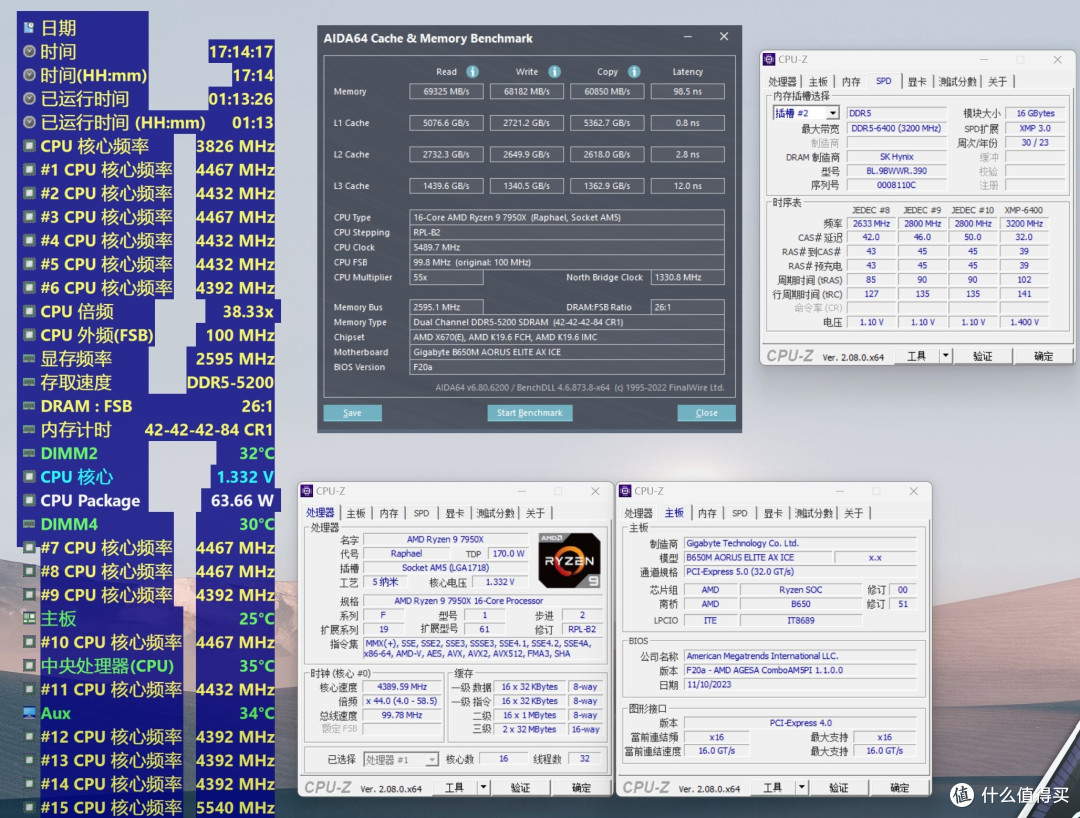Click the CPU-Z title icon in the mainboard window
The height and width of the screenshot is (818, 1080).
pyautogui.click(x=625, y=491)
